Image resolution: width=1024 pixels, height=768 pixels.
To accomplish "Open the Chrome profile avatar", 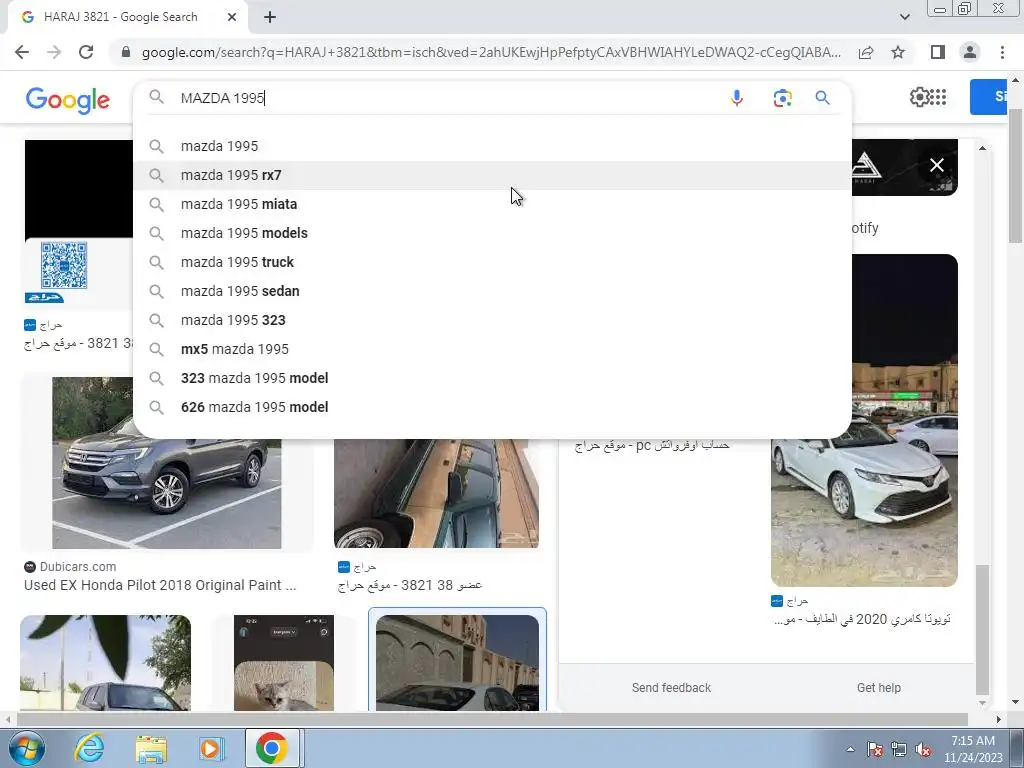I will coord(970,52).
